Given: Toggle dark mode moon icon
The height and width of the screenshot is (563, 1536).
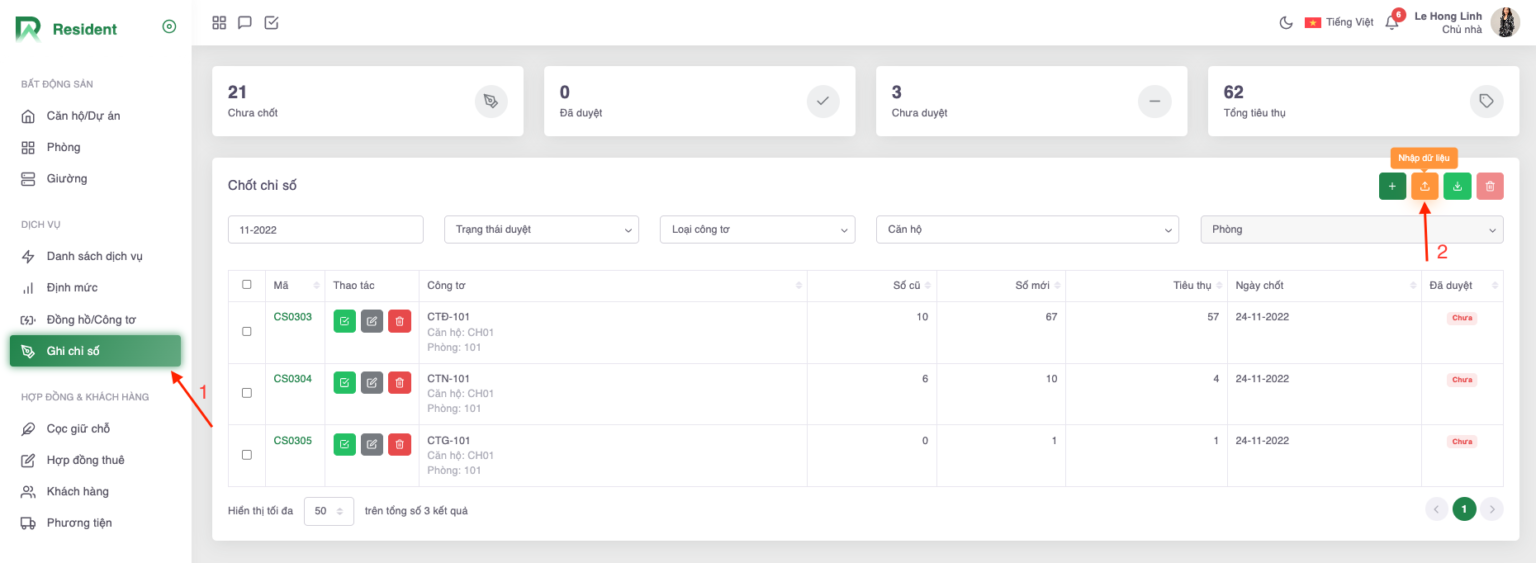Looking at the screenshot, I should click(x=1286, y=23).
